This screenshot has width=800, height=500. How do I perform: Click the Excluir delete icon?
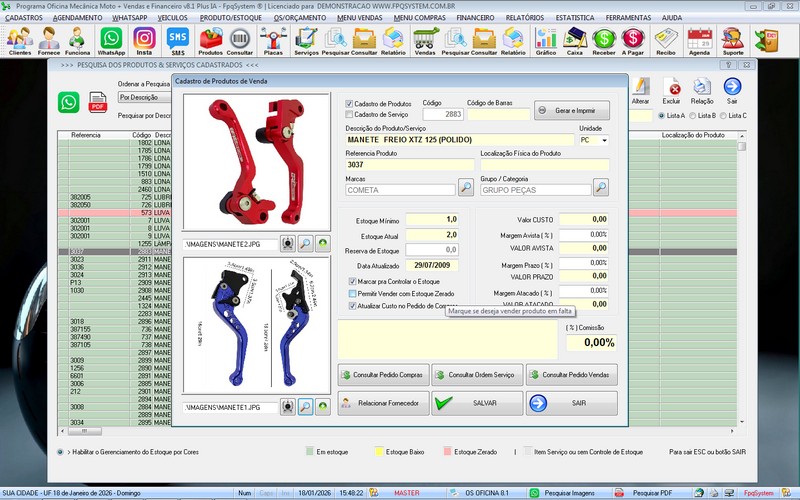pyautogui.click(x=672, y=90)
